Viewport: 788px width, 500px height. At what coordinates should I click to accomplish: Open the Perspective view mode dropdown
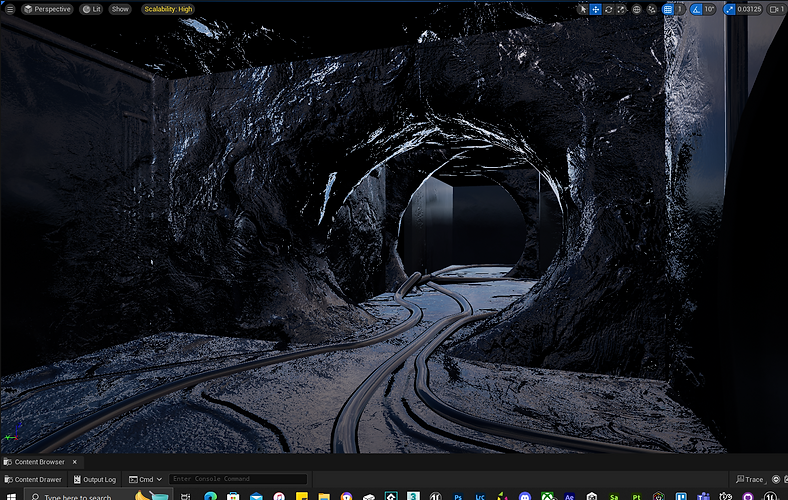[47, 9]
